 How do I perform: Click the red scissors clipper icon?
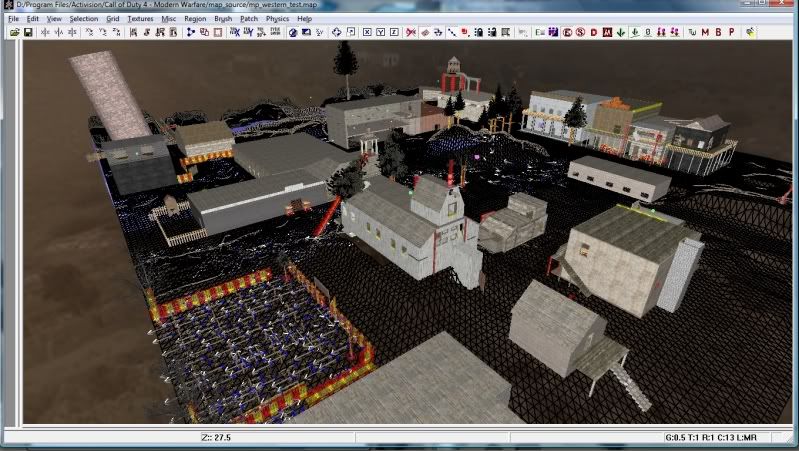coord(411,32)
